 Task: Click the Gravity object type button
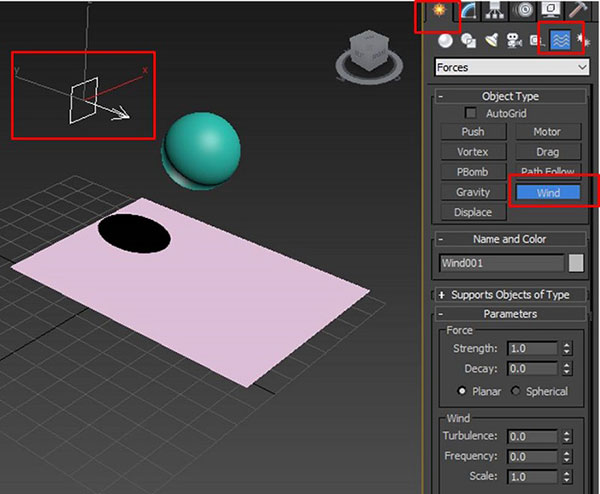coord(473,192)
